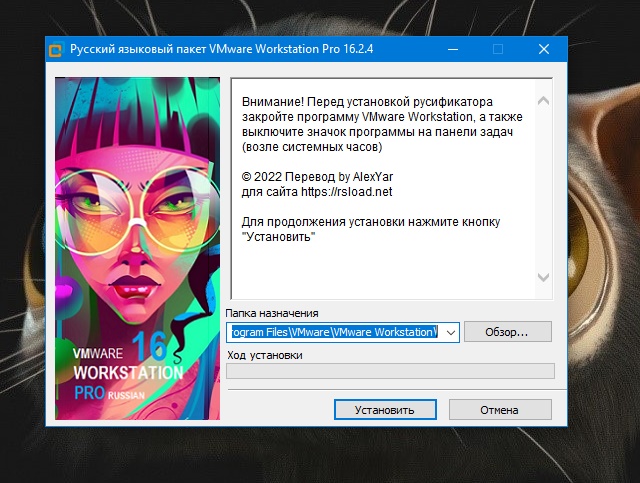Click the scroll down arrow in text box
The width and height of the screenshot is (640, 483).
(543, 277)
